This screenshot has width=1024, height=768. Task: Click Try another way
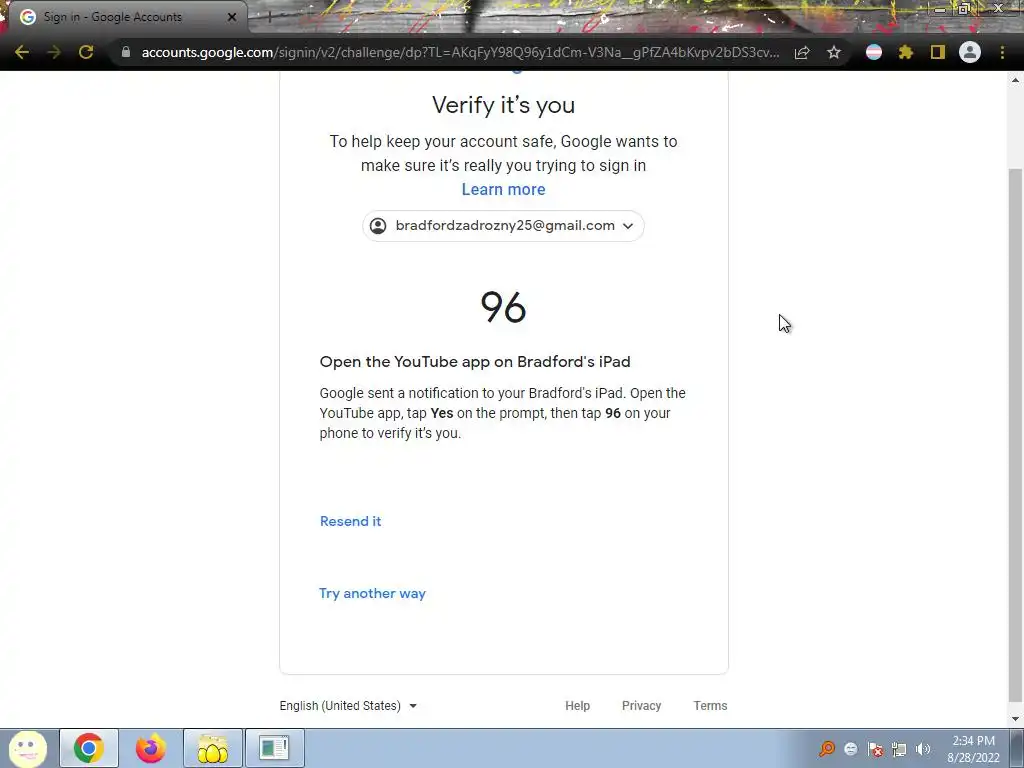tap(372, 593)
